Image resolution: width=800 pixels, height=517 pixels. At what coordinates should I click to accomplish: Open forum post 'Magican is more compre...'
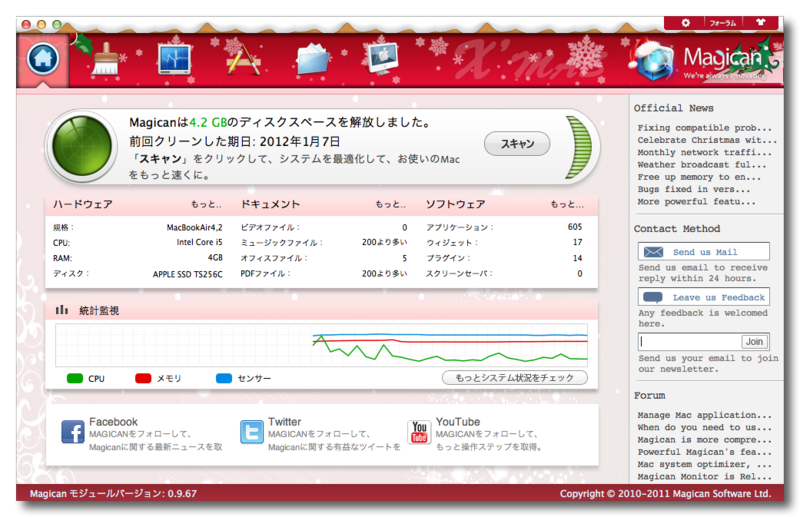[x=705, y=439]
